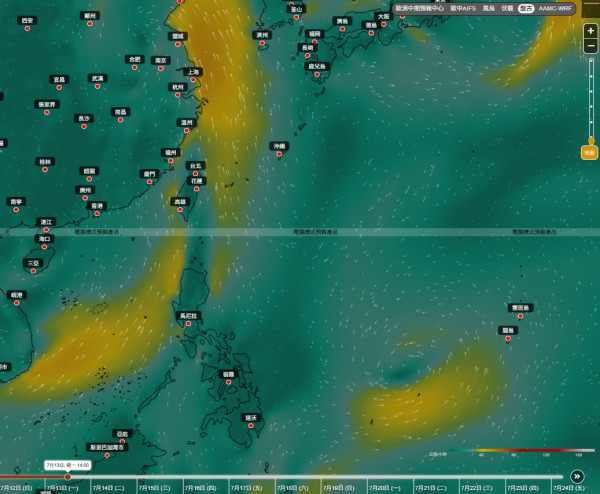The width and height of the screenshot is (600, 494).
Task: Zoom out the map with minus button
Action: click(x=590, y=46)
